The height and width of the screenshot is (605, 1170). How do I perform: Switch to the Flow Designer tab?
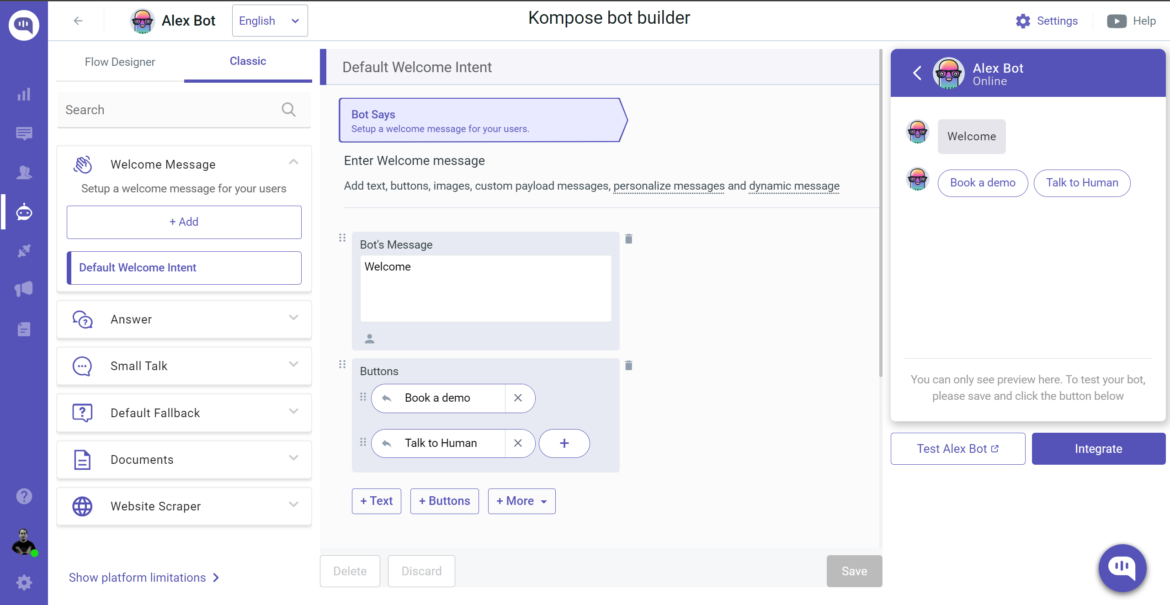118,61
